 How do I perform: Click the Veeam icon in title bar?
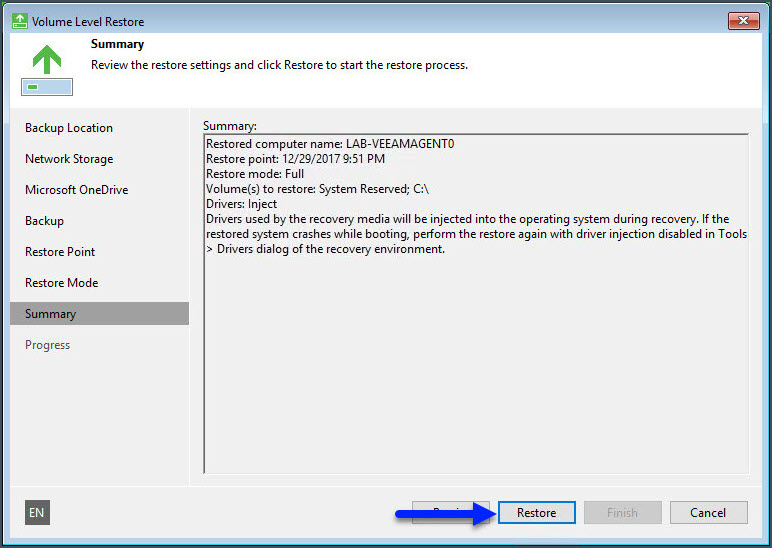18,21
